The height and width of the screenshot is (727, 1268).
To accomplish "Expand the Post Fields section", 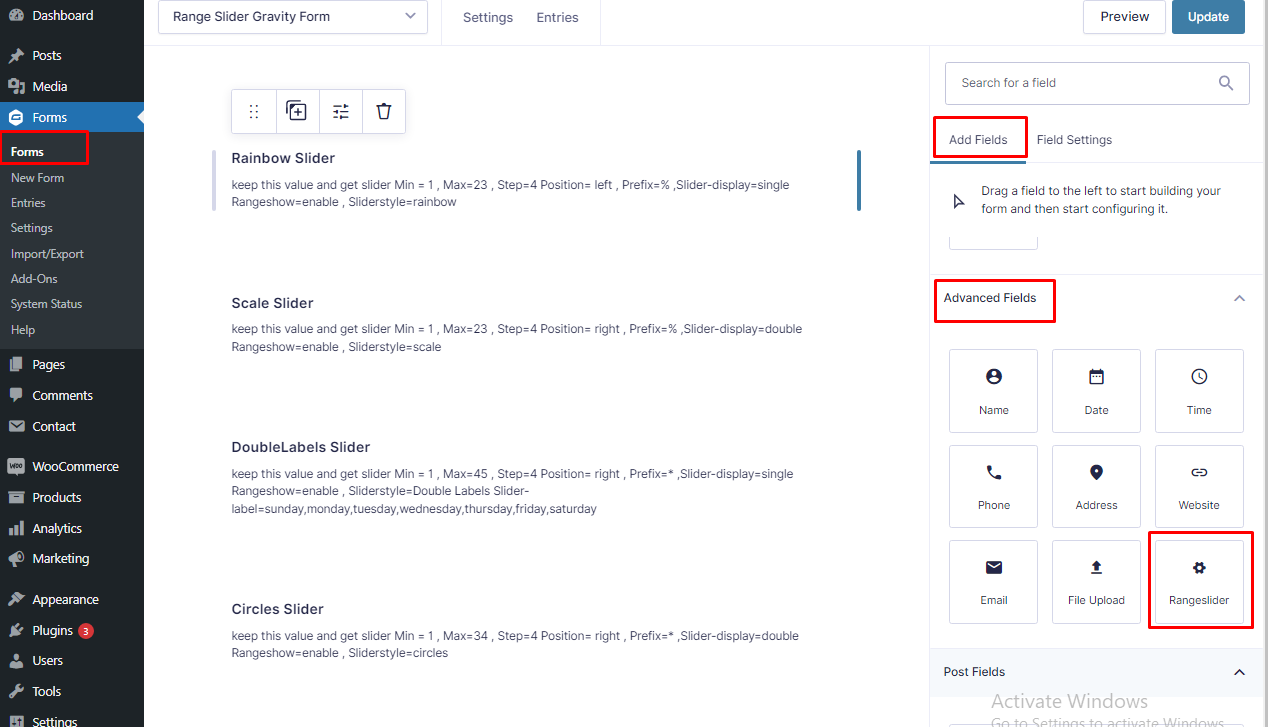I will coord(1239,672).
